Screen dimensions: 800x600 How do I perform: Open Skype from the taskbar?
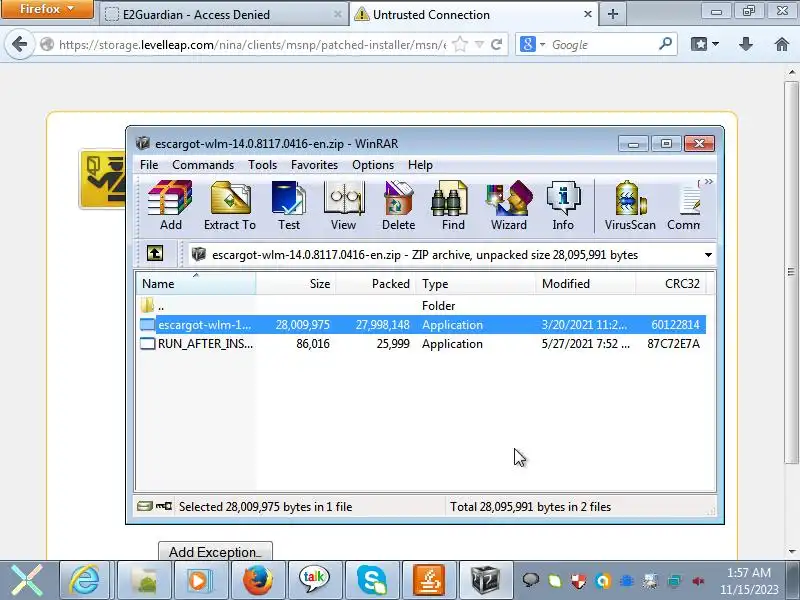(371, 580)
